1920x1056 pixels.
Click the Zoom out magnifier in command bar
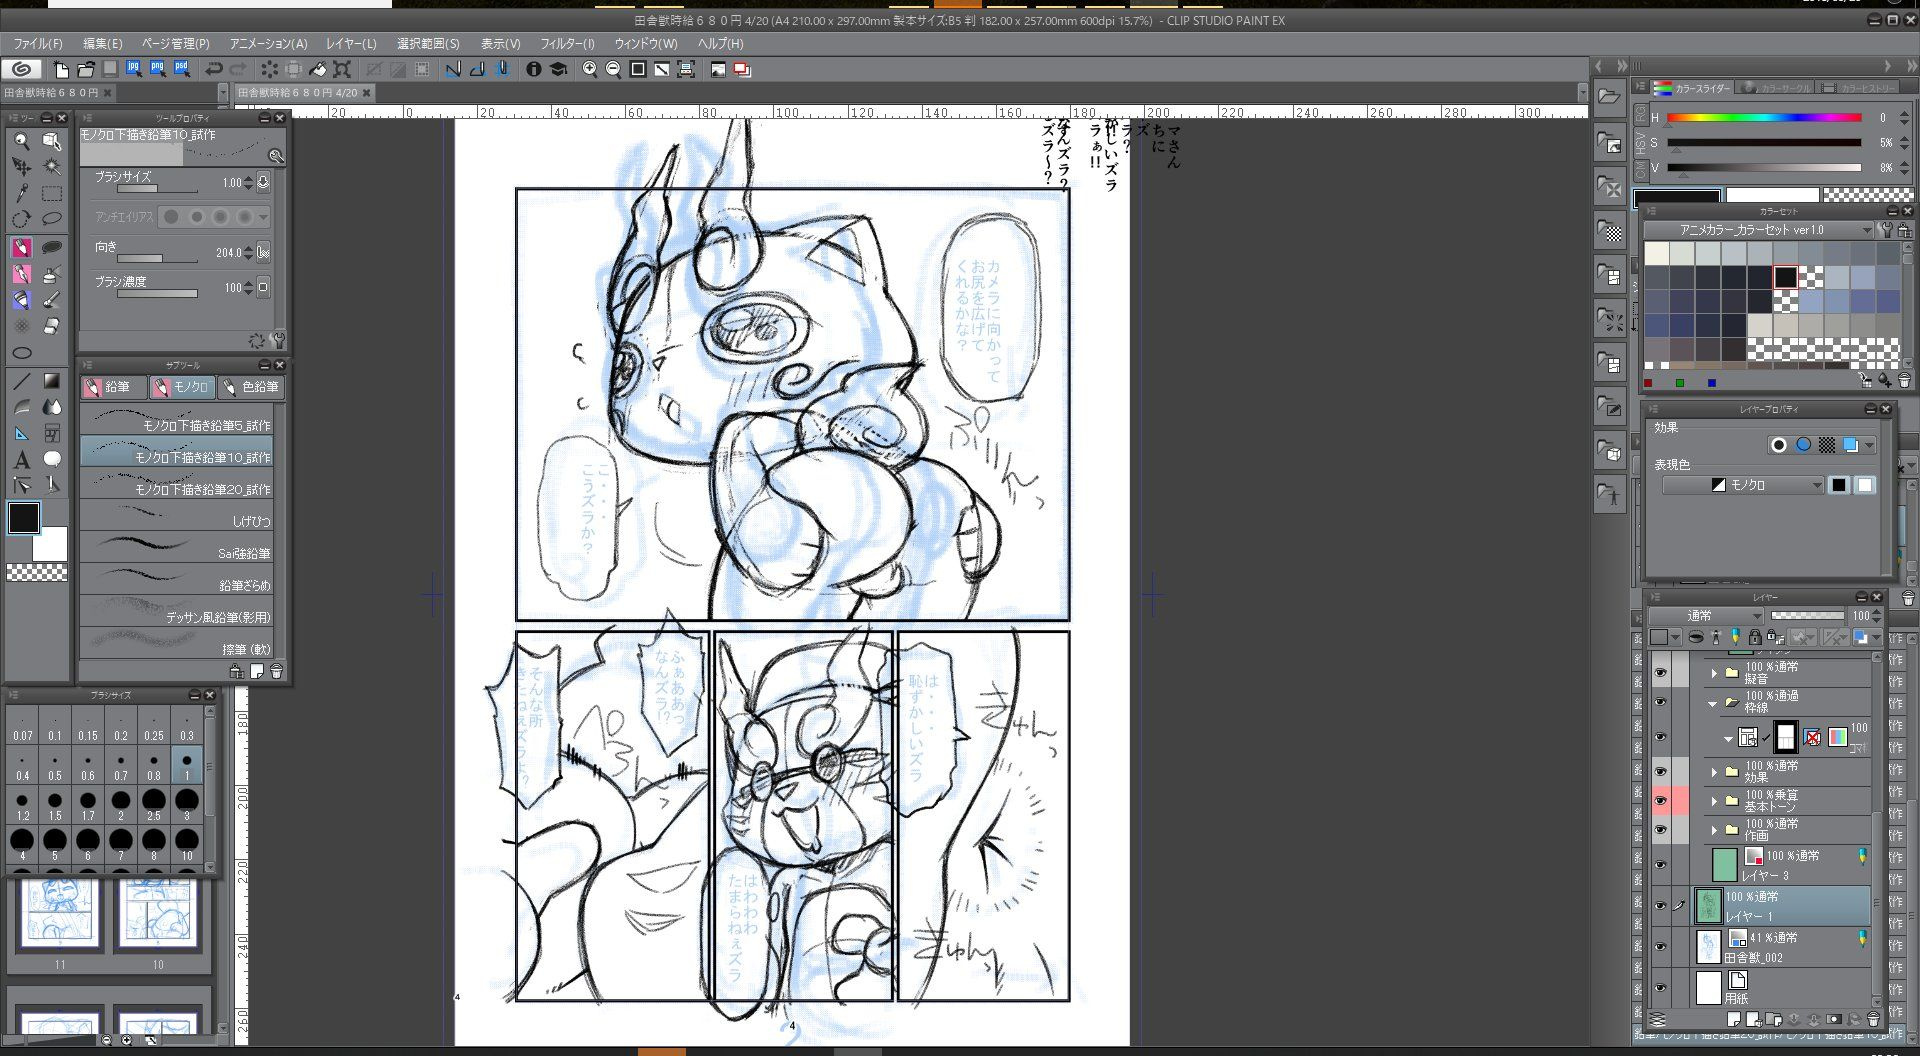(x=613, y=69)
